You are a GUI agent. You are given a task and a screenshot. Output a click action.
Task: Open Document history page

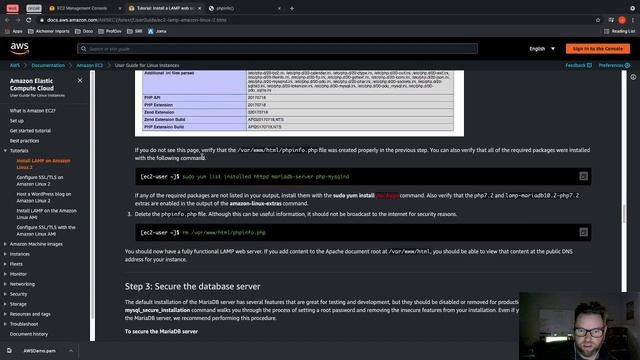29,334
